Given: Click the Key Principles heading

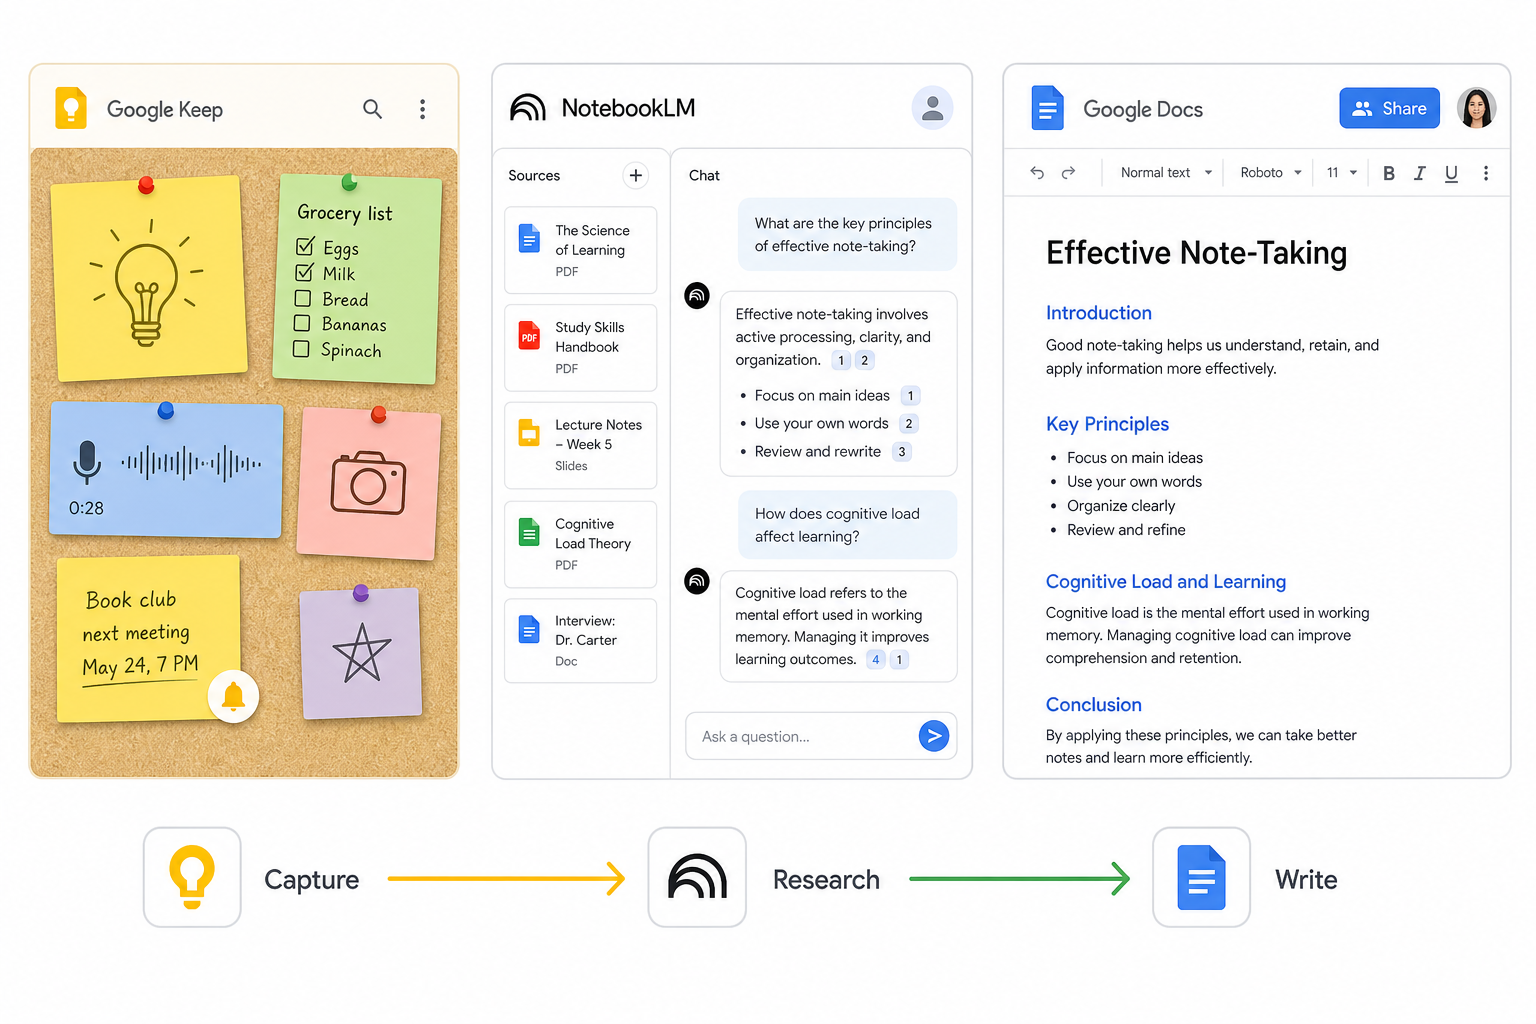Looking at the screenshot, I should 1107,424.
